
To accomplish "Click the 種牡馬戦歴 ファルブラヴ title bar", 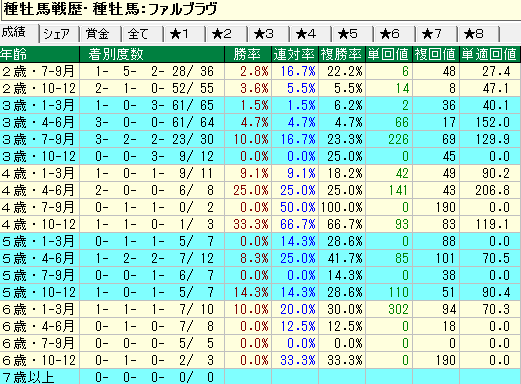I will 261,10.
